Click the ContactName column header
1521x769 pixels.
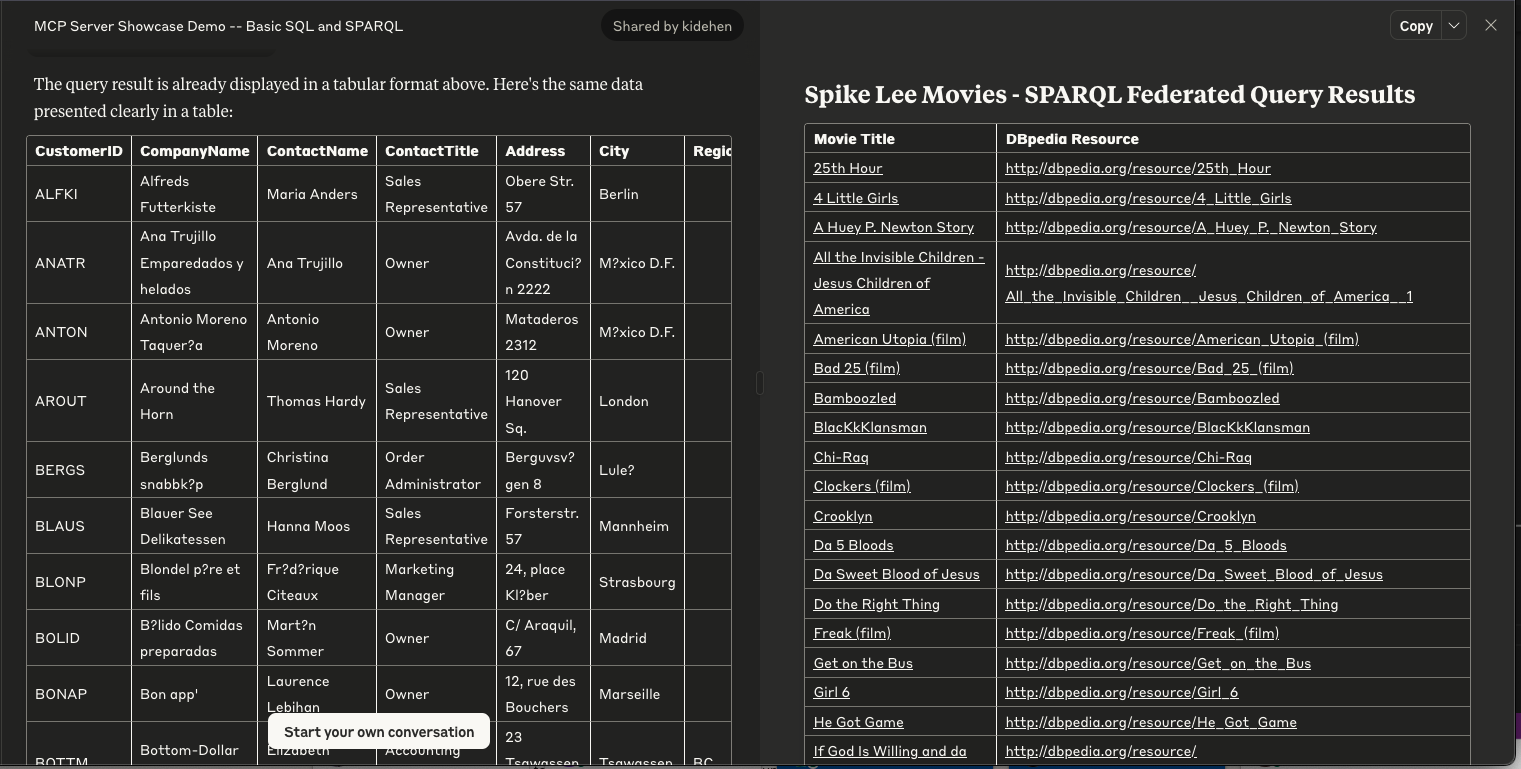[317, 151]
